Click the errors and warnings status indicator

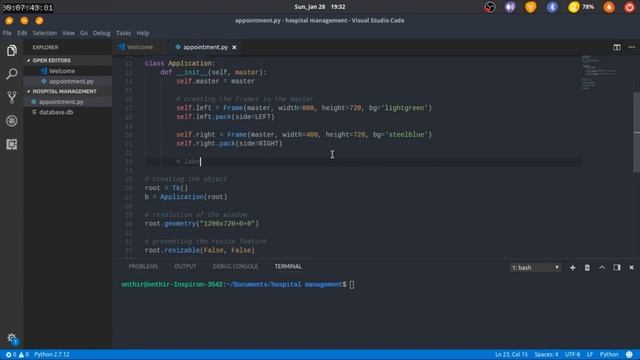17,355
